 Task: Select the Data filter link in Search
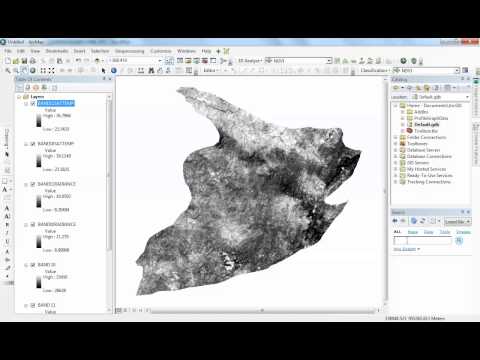click(429, 232)
